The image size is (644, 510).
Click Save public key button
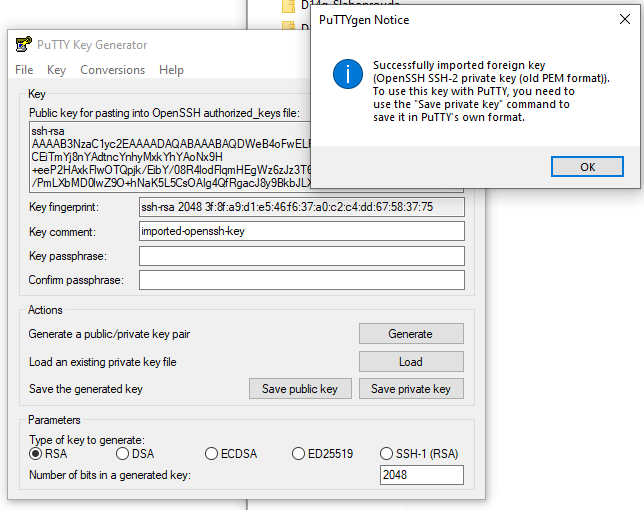click(300, 389)
